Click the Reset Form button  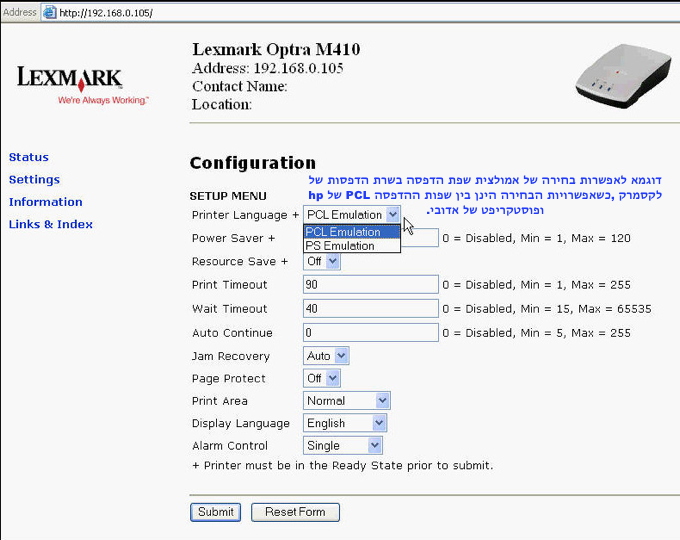[295, 512]
